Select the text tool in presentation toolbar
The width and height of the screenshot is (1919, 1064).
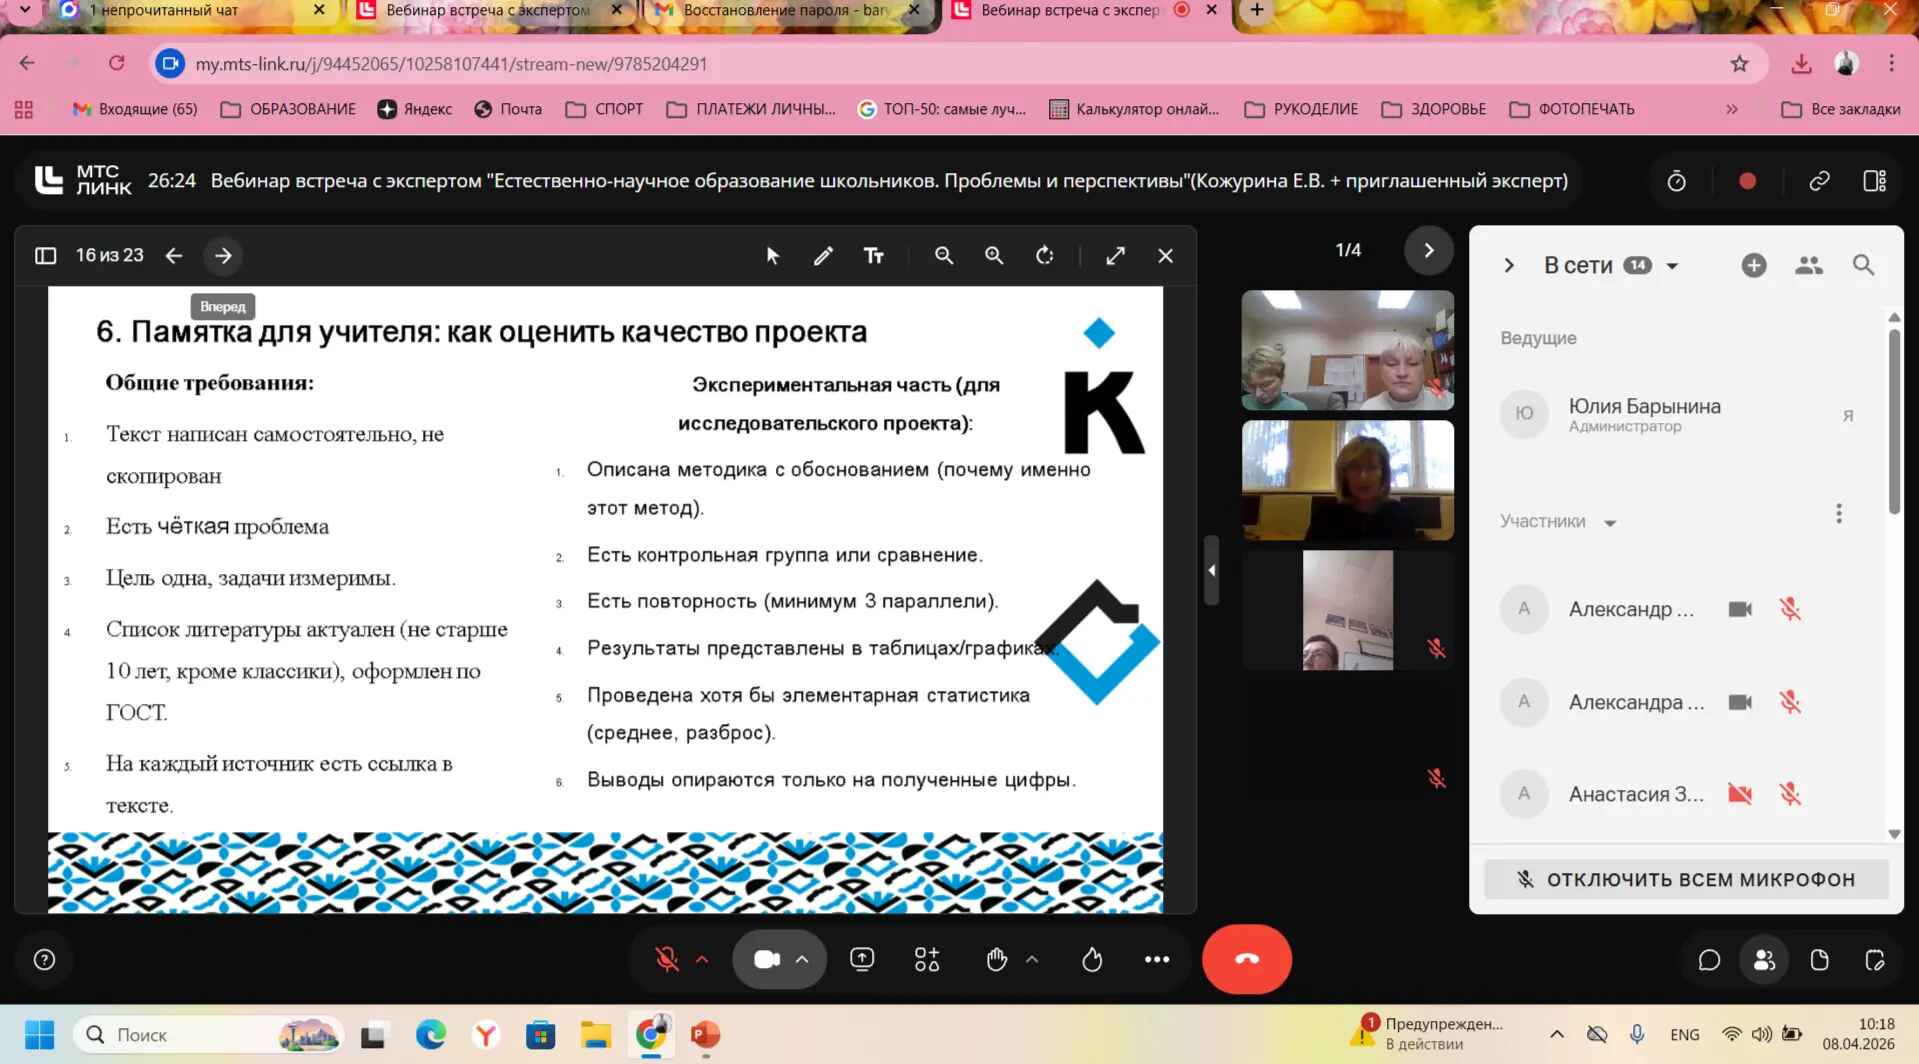[x=873, y=256]
